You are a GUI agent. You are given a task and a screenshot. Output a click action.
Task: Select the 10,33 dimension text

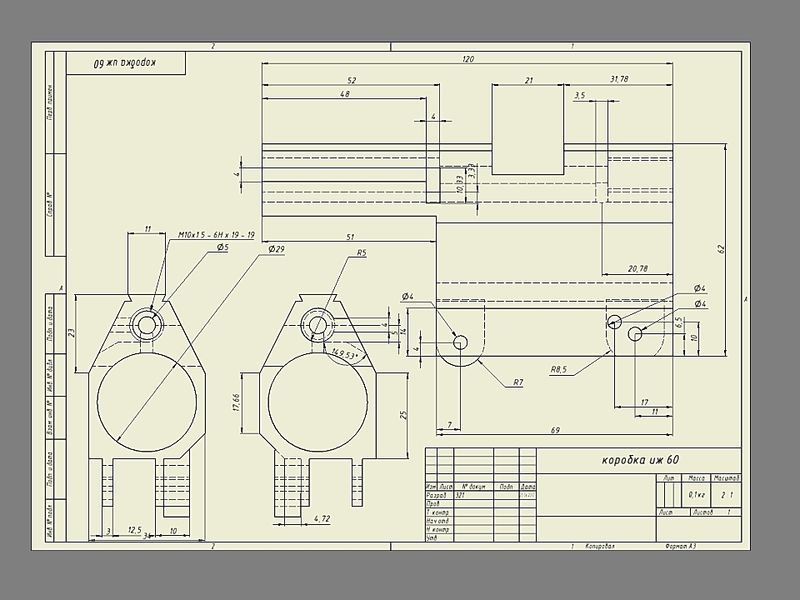(460, 184)
